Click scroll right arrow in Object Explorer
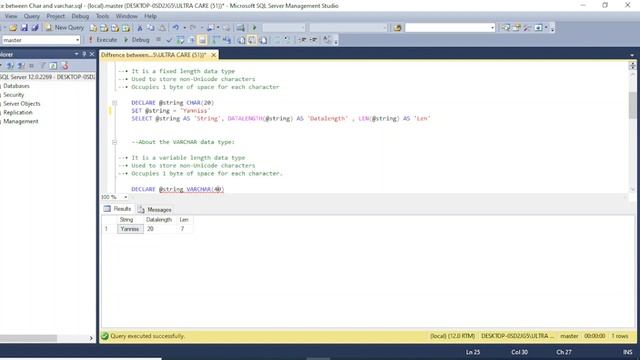The image size is (640, 360). click(91, 338)
